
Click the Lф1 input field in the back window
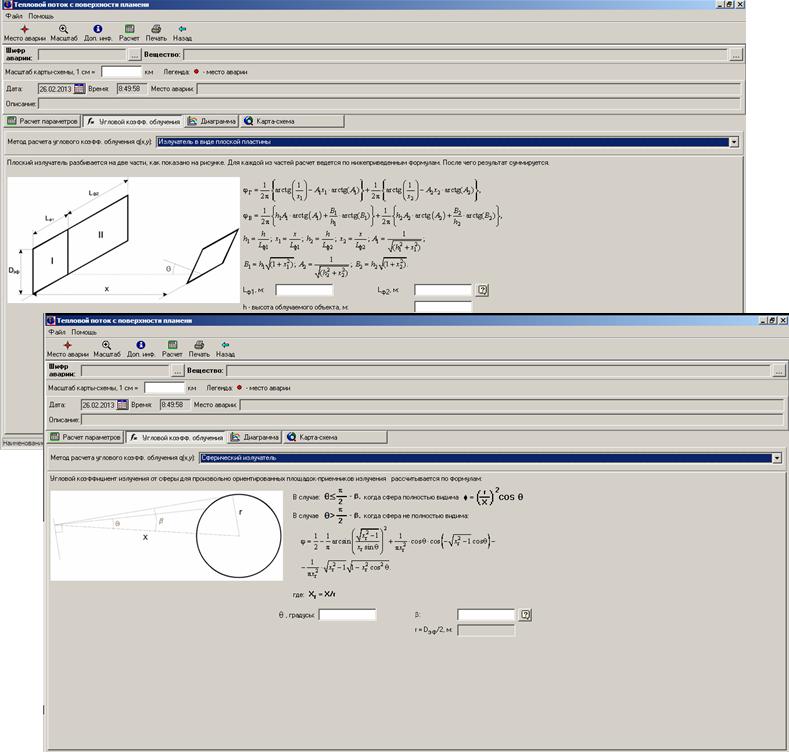tap(304, 290)
